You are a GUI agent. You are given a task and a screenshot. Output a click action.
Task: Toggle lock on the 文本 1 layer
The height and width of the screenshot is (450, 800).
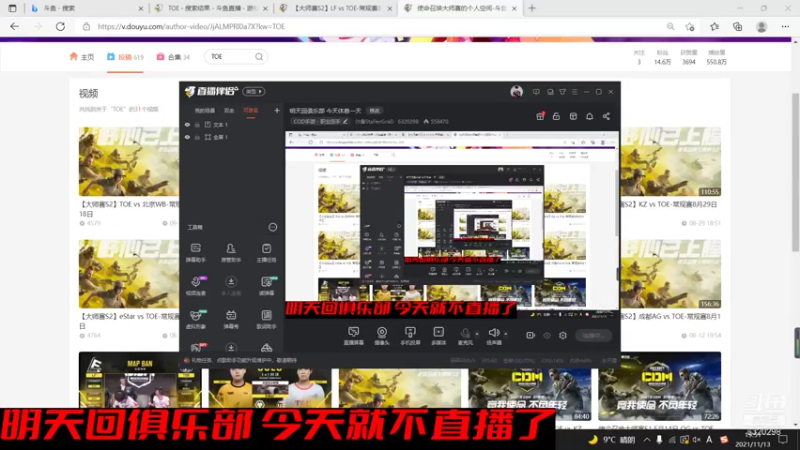tap(197, 124)
